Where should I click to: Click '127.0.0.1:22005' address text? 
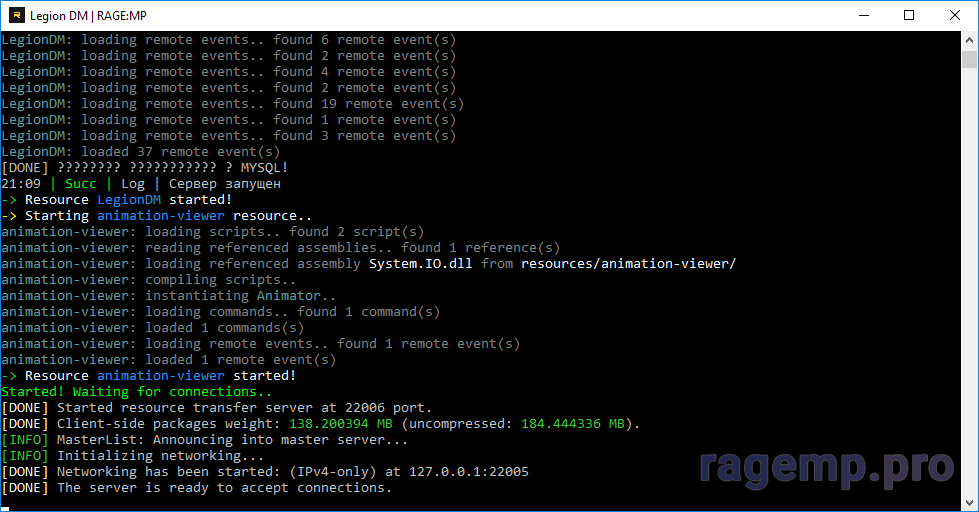click(x=469, y=471)
